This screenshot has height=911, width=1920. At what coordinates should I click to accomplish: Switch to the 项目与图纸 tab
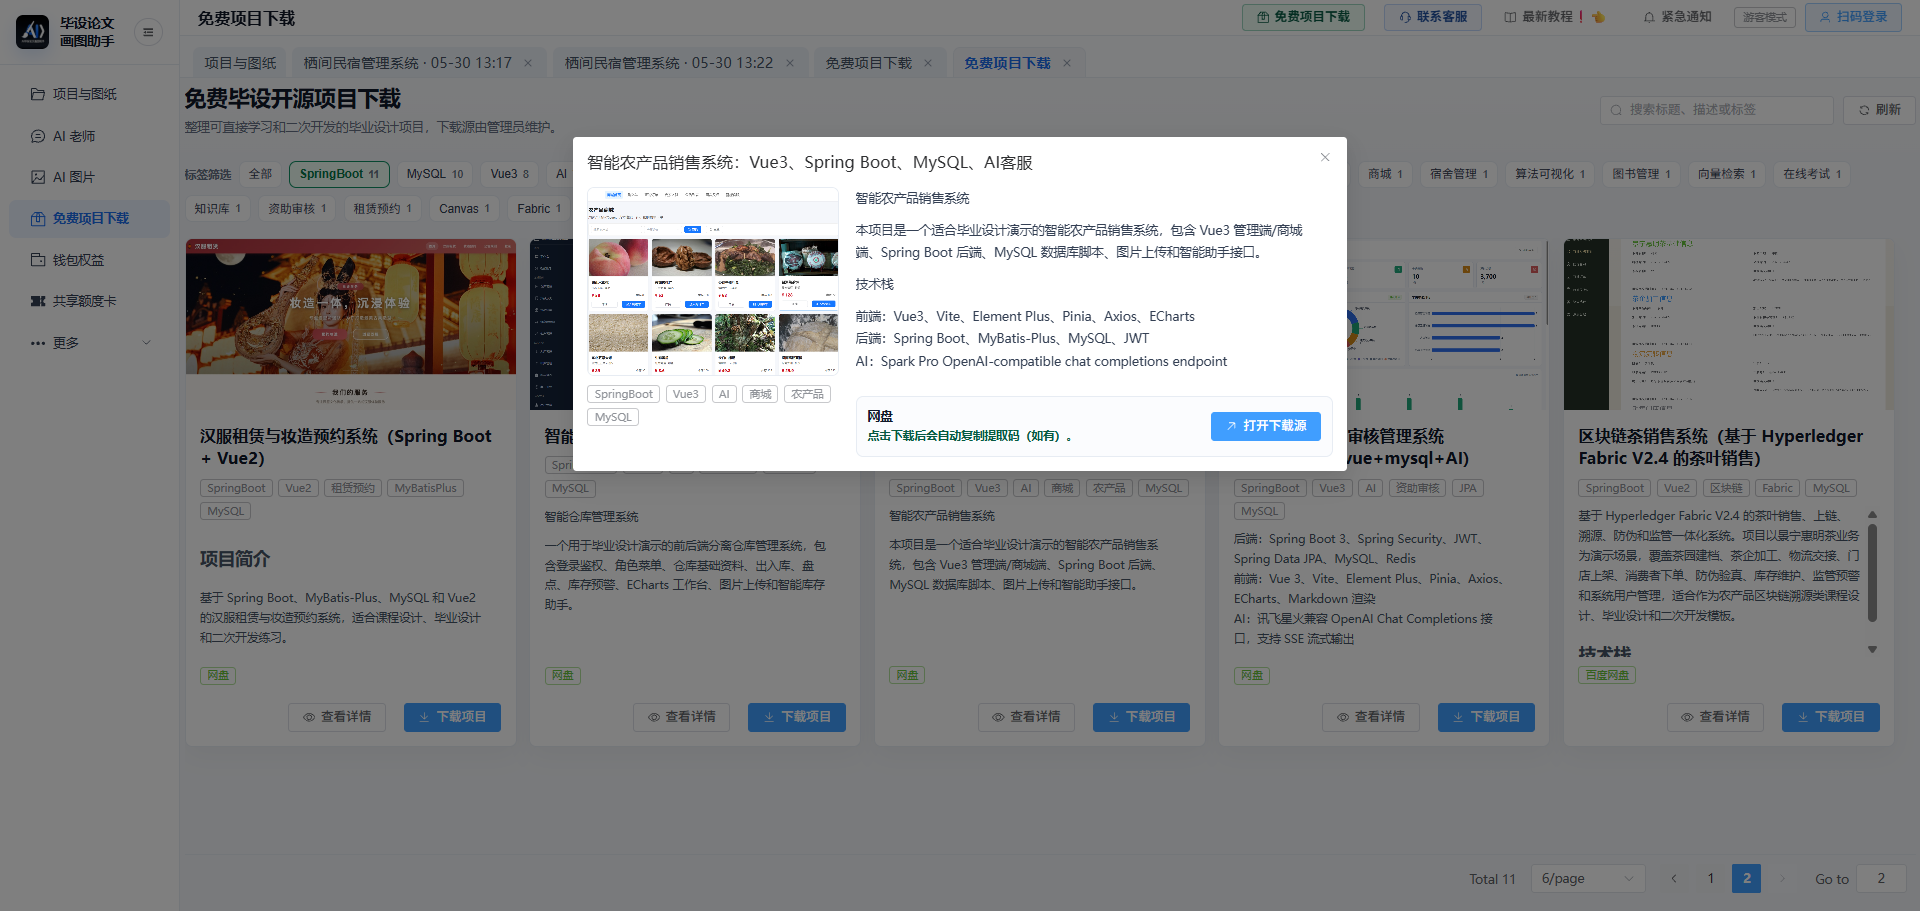(x=240, y=63)
